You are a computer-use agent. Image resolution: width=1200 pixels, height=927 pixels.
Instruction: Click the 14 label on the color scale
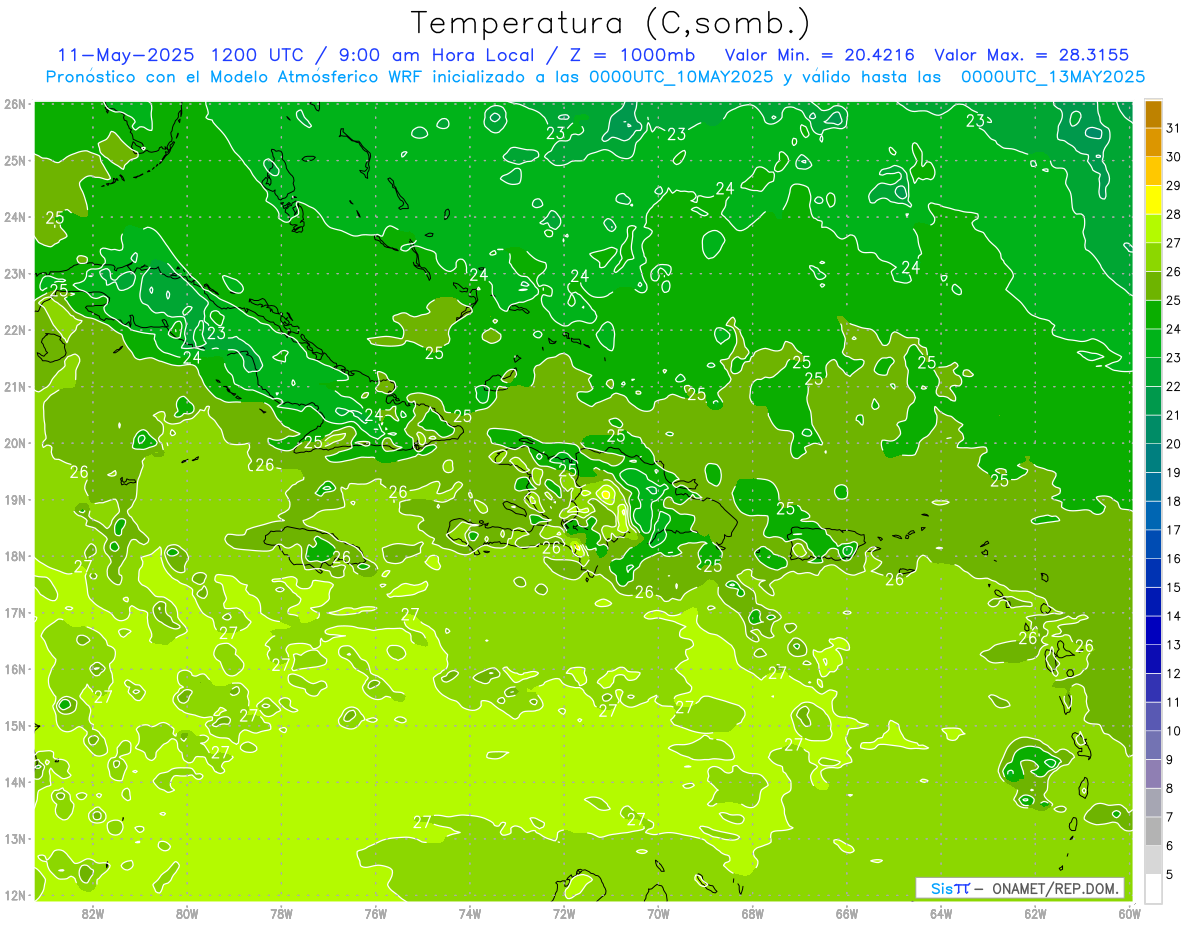pyautogui.click(x=1174, y=616)
